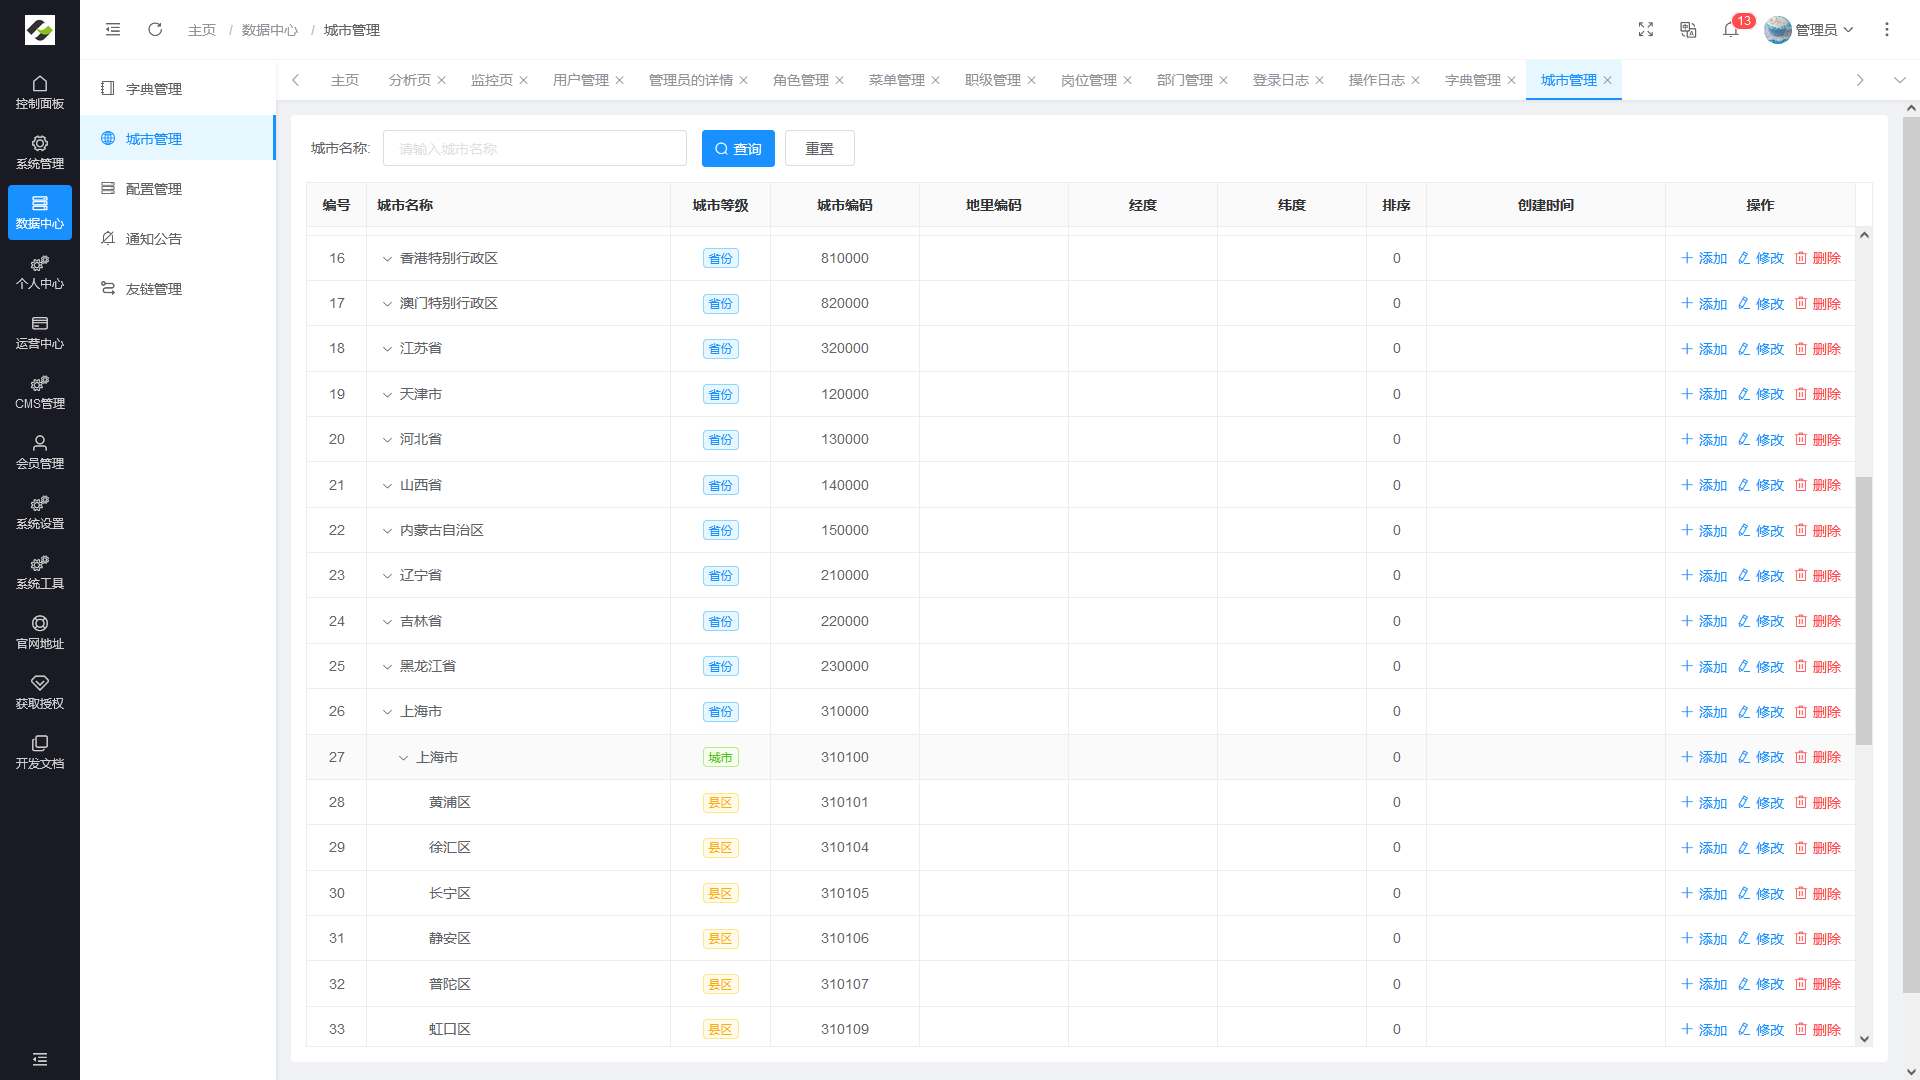Open the language translation icon

(x=1688, y=30)
